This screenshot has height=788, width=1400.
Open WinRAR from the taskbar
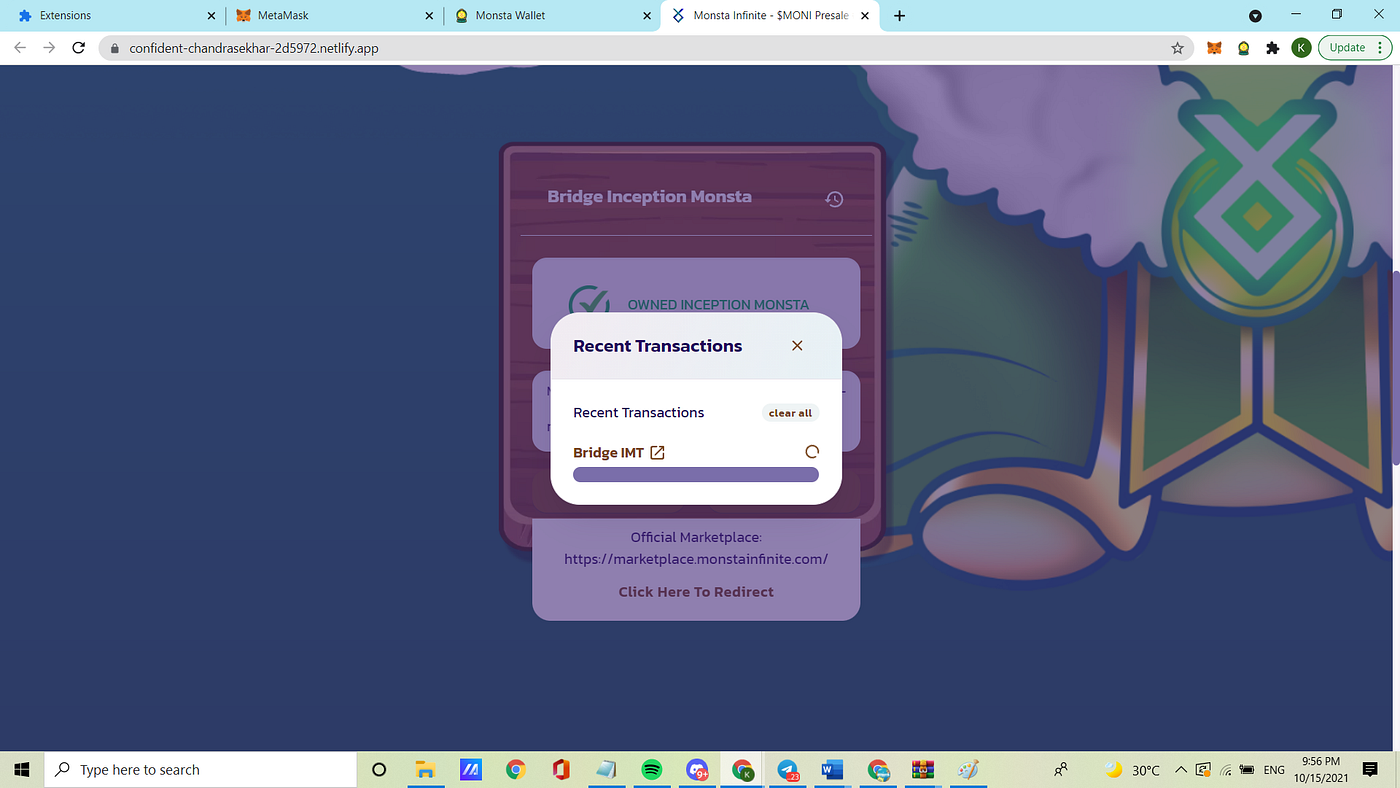(923, 770)
